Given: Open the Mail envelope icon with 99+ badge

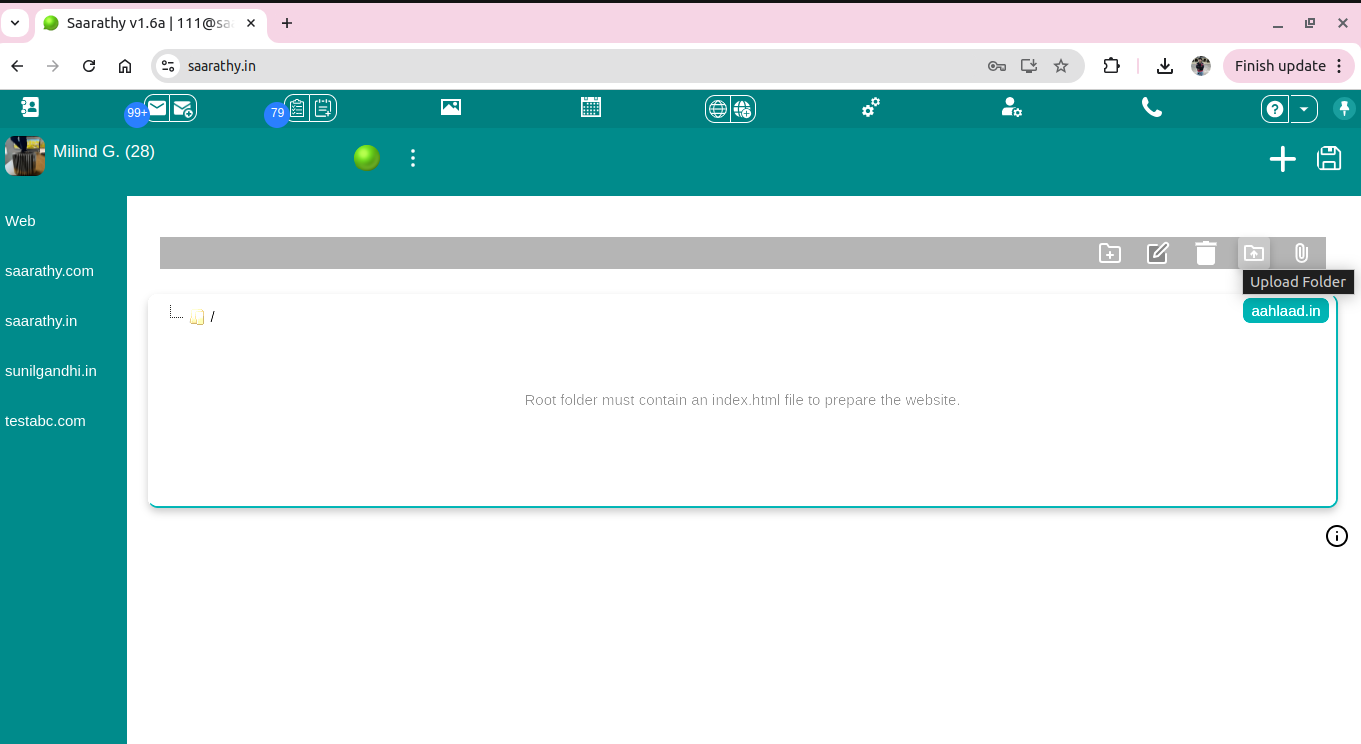Looking at the screenshot, I should point(156,106).
